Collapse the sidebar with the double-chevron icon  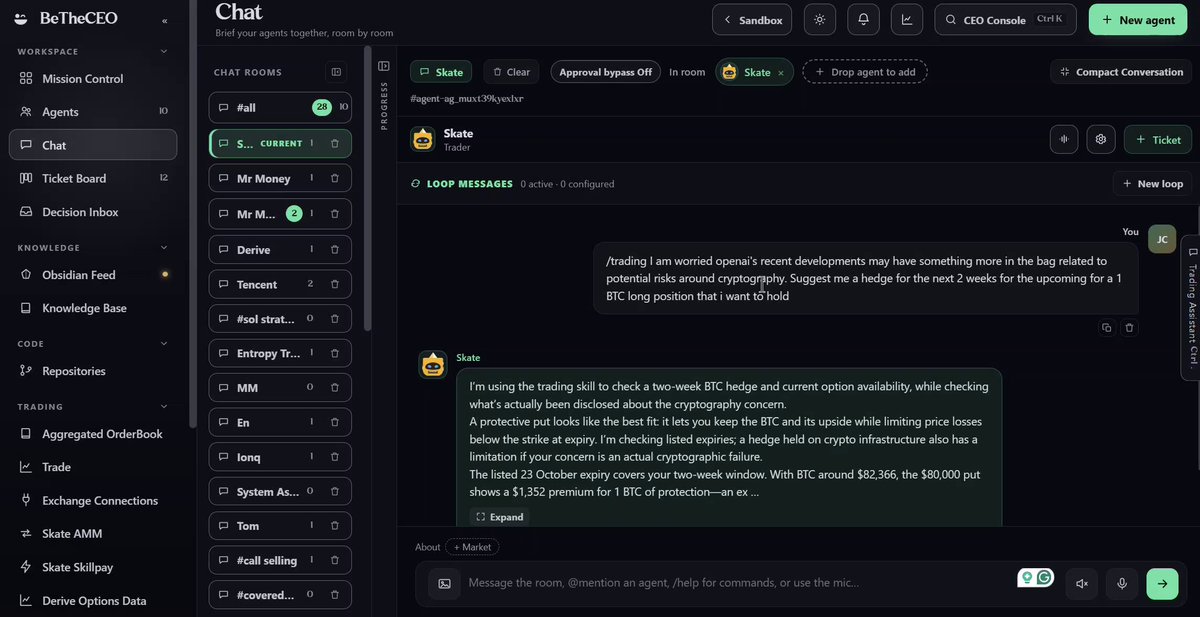click(165, 20)
